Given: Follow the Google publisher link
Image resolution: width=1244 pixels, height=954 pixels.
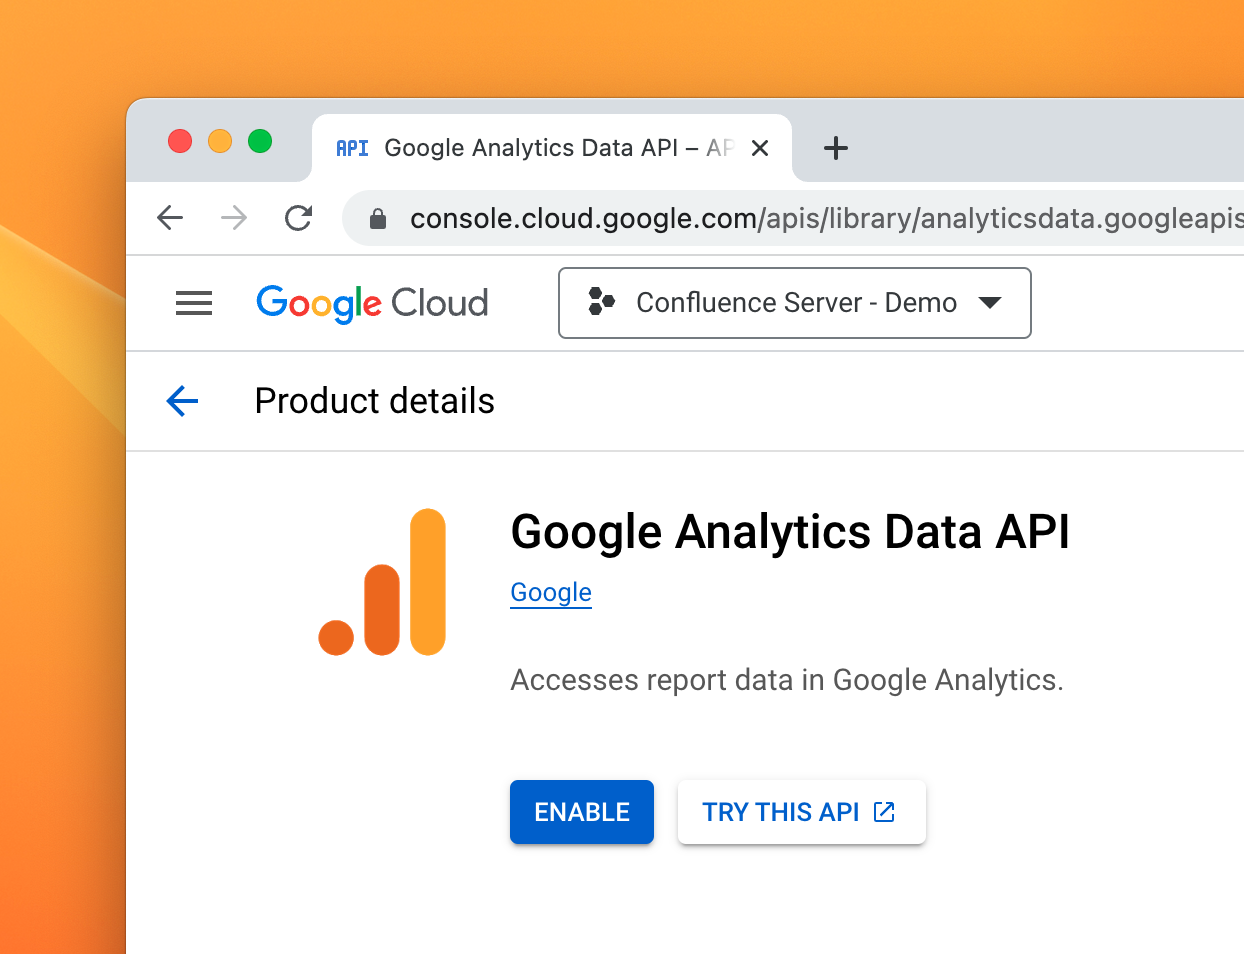Looking at the screenshot, I should pos(551,592).
